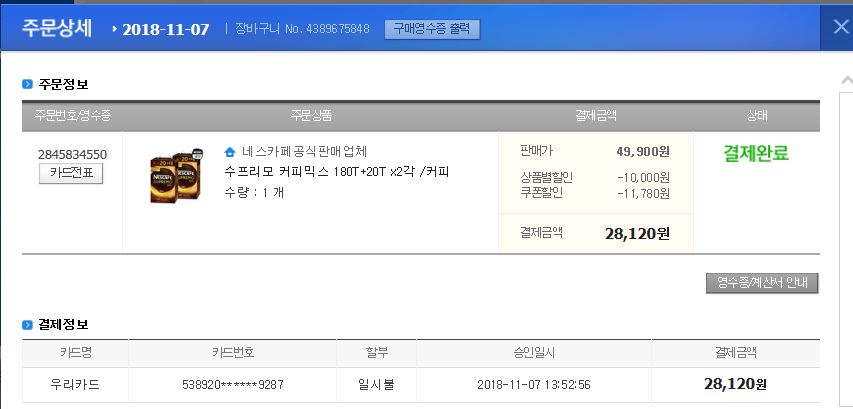
Task: Open the 수프리모 커피믹스 product name link
Action: pos(337,172)
